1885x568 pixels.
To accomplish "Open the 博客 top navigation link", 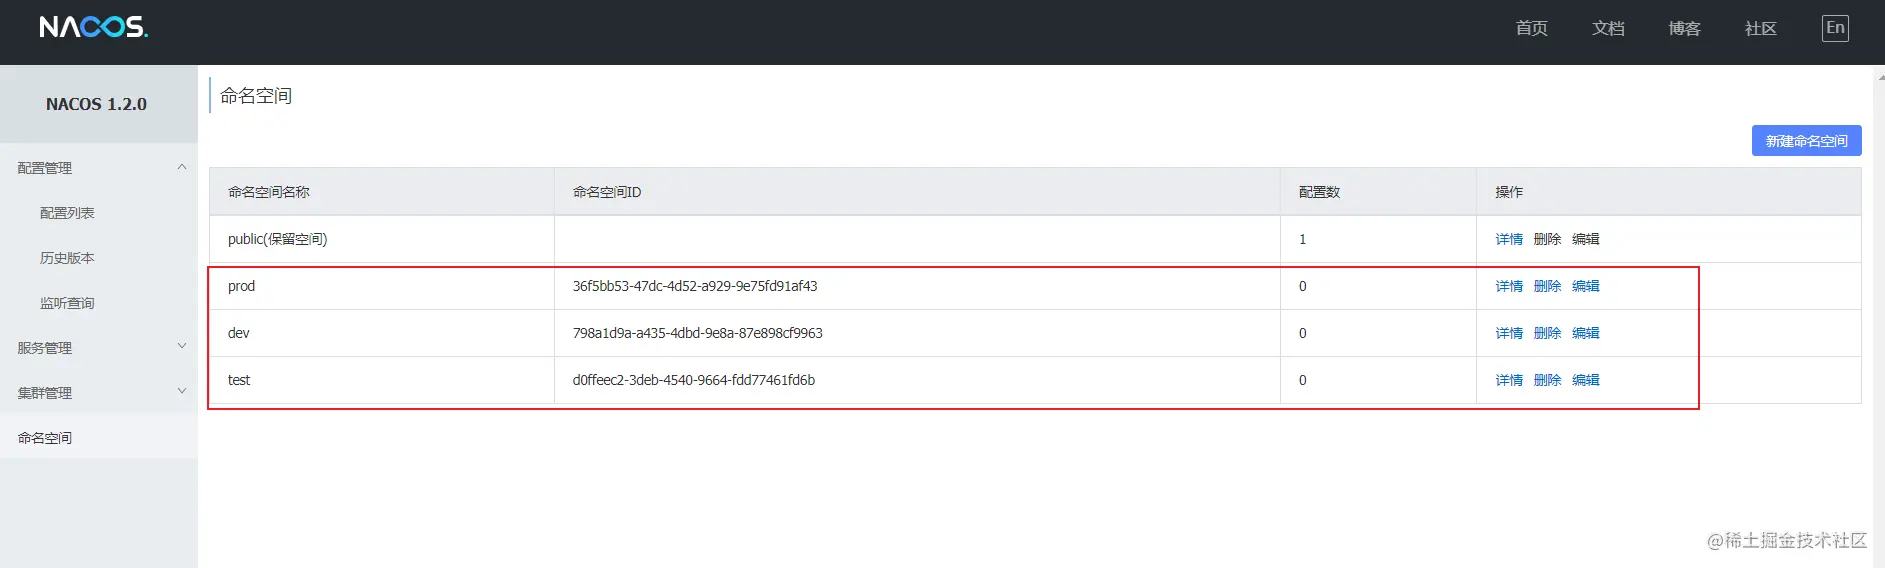I will [1684, 28].
